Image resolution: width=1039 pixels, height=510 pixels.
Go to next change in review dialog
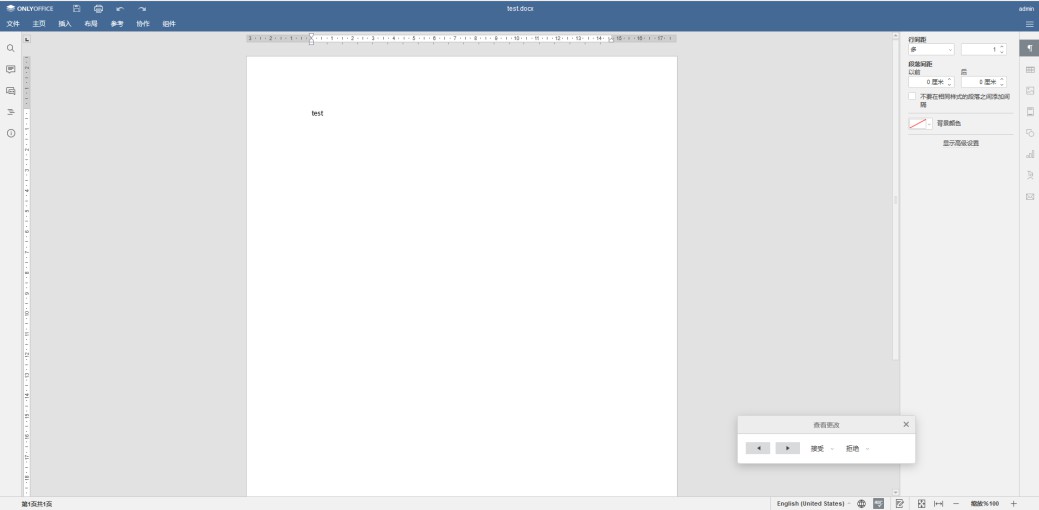click(788, 448)
